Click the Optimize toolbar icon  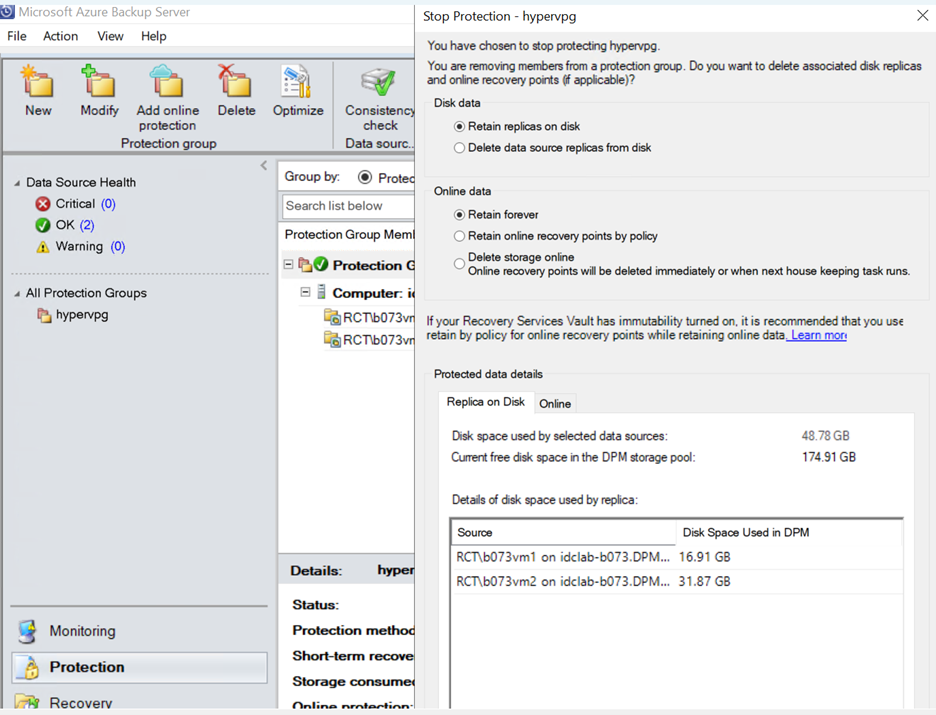[x=297, y=82]
